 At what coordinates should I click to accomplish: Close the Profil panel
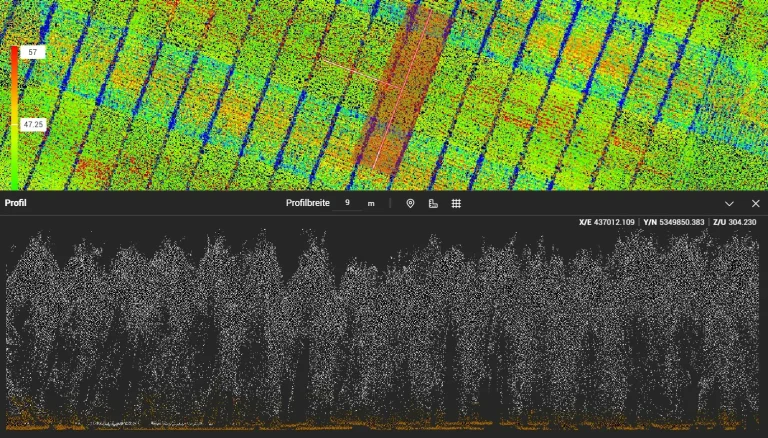pyautogui.click(x=755, y=203)
